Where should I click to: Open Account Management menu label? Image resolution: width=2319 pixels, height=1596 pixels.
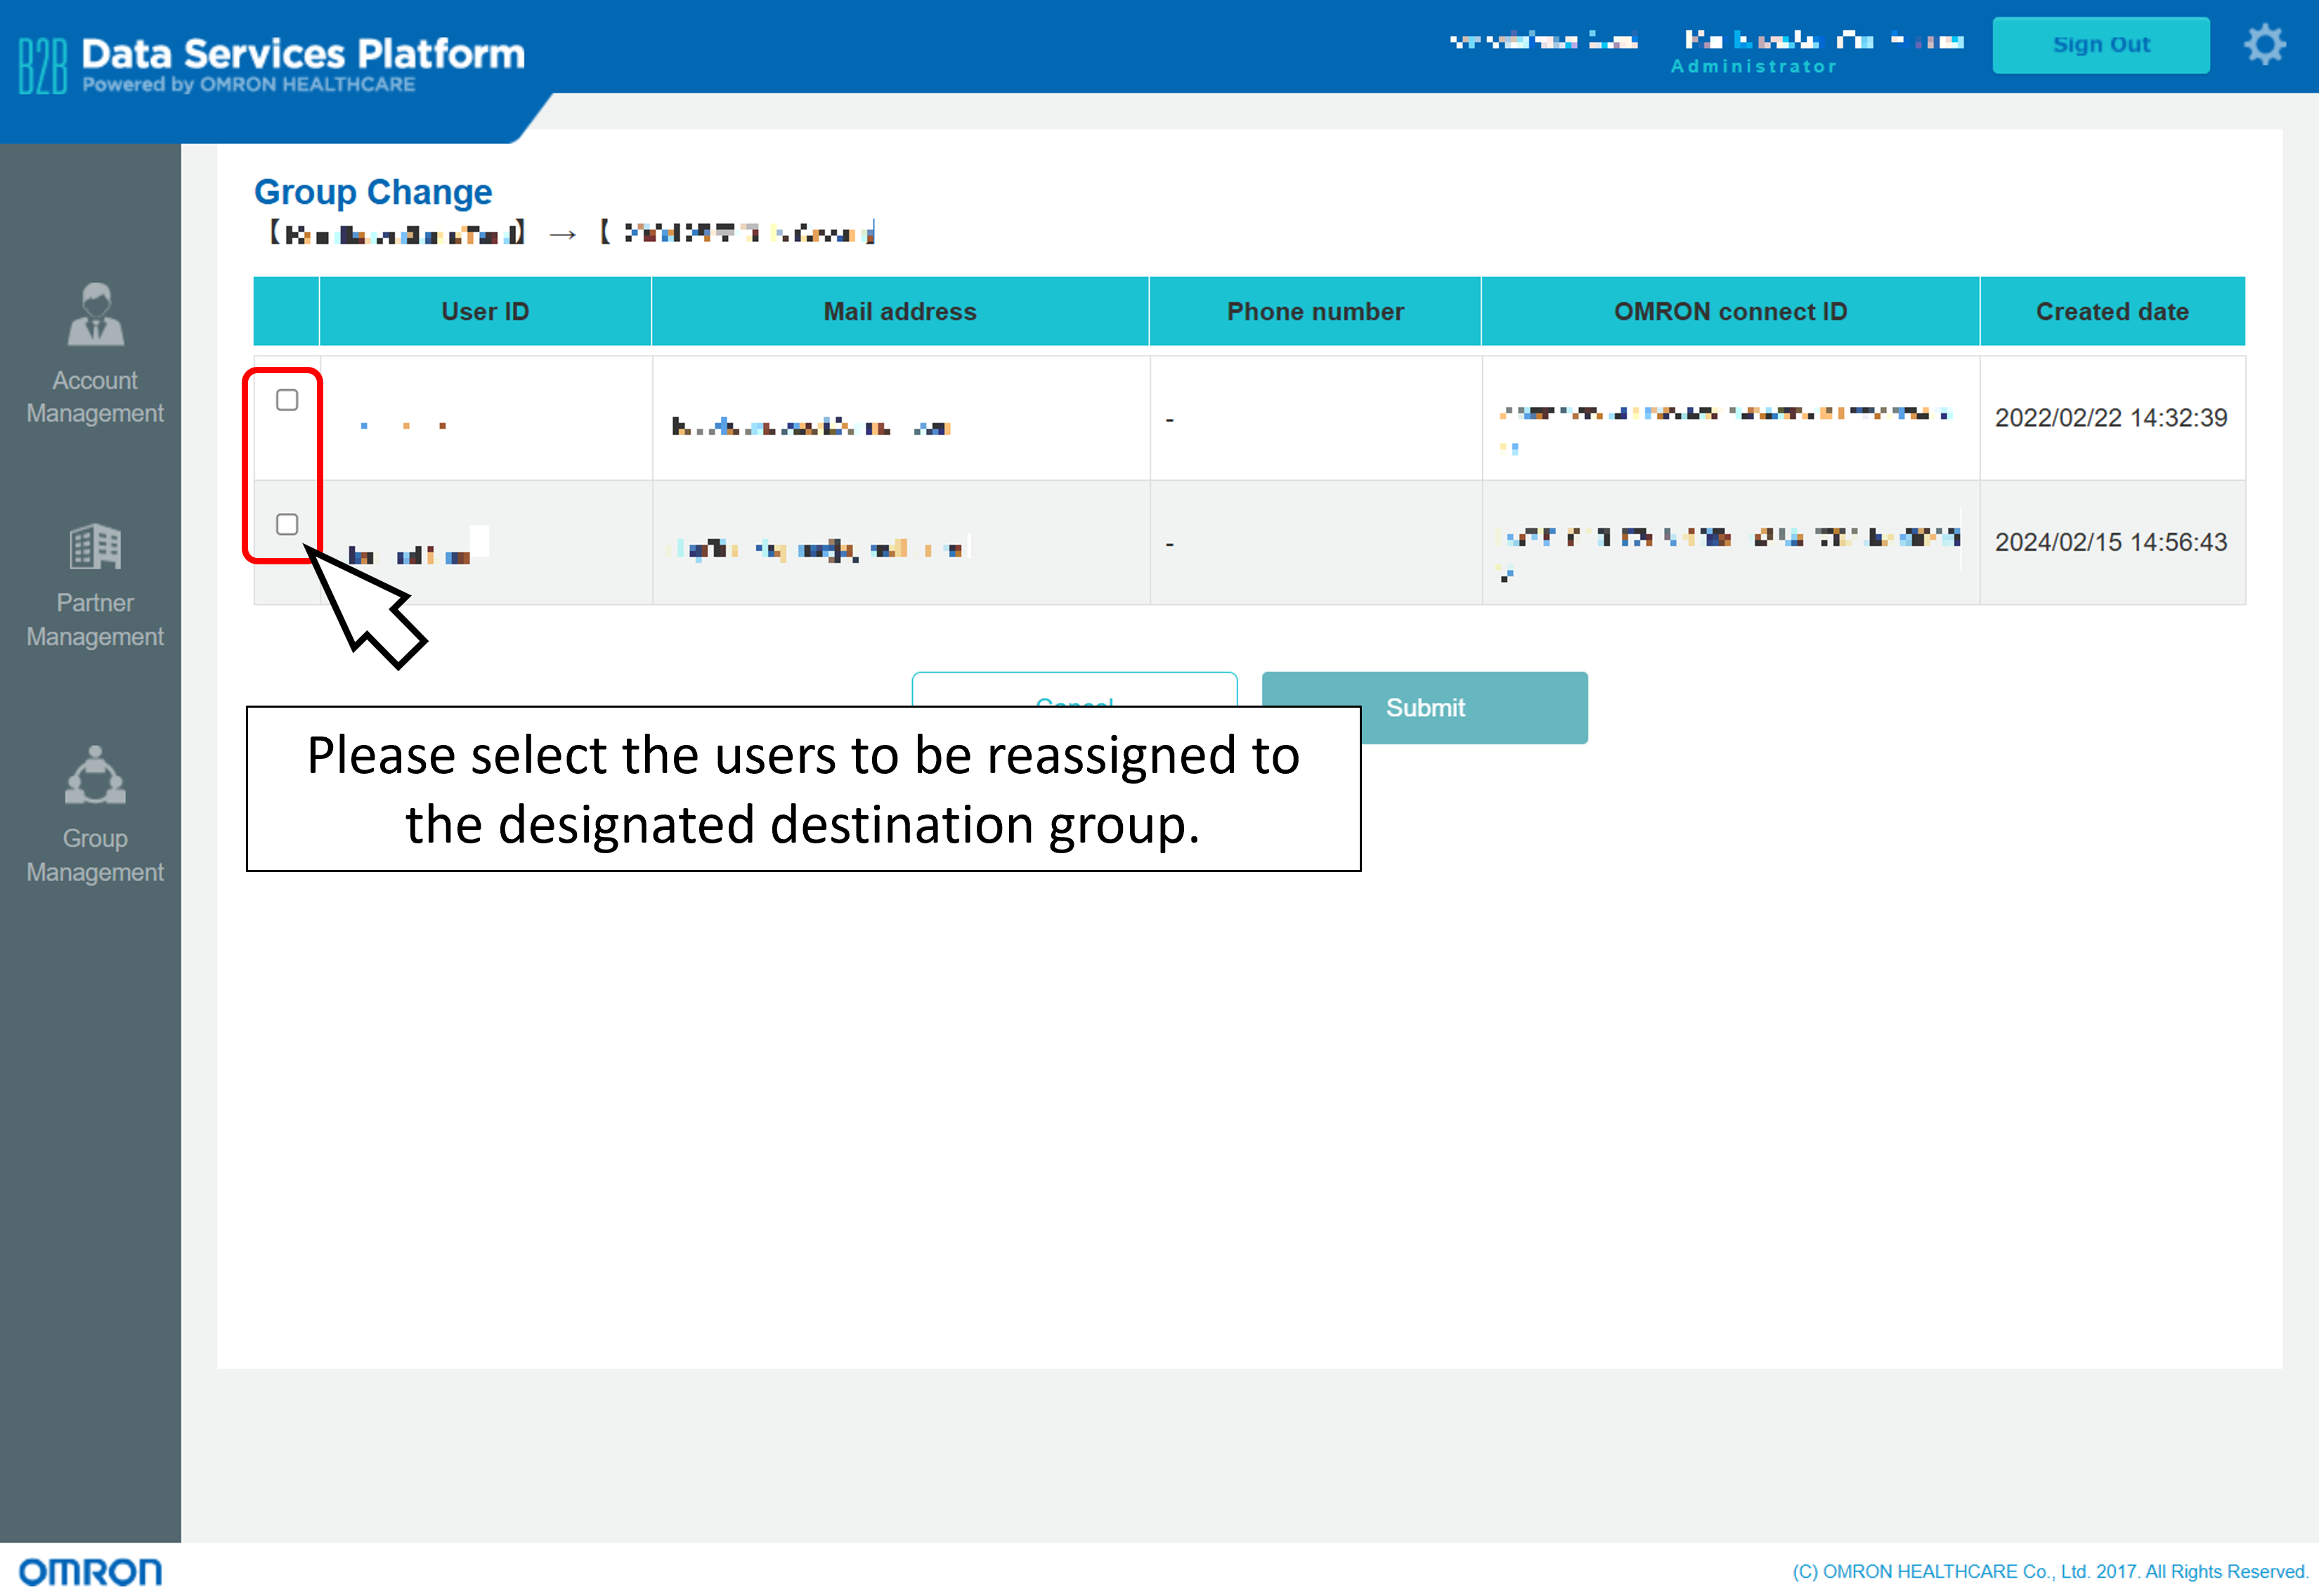tap(95, 397)
